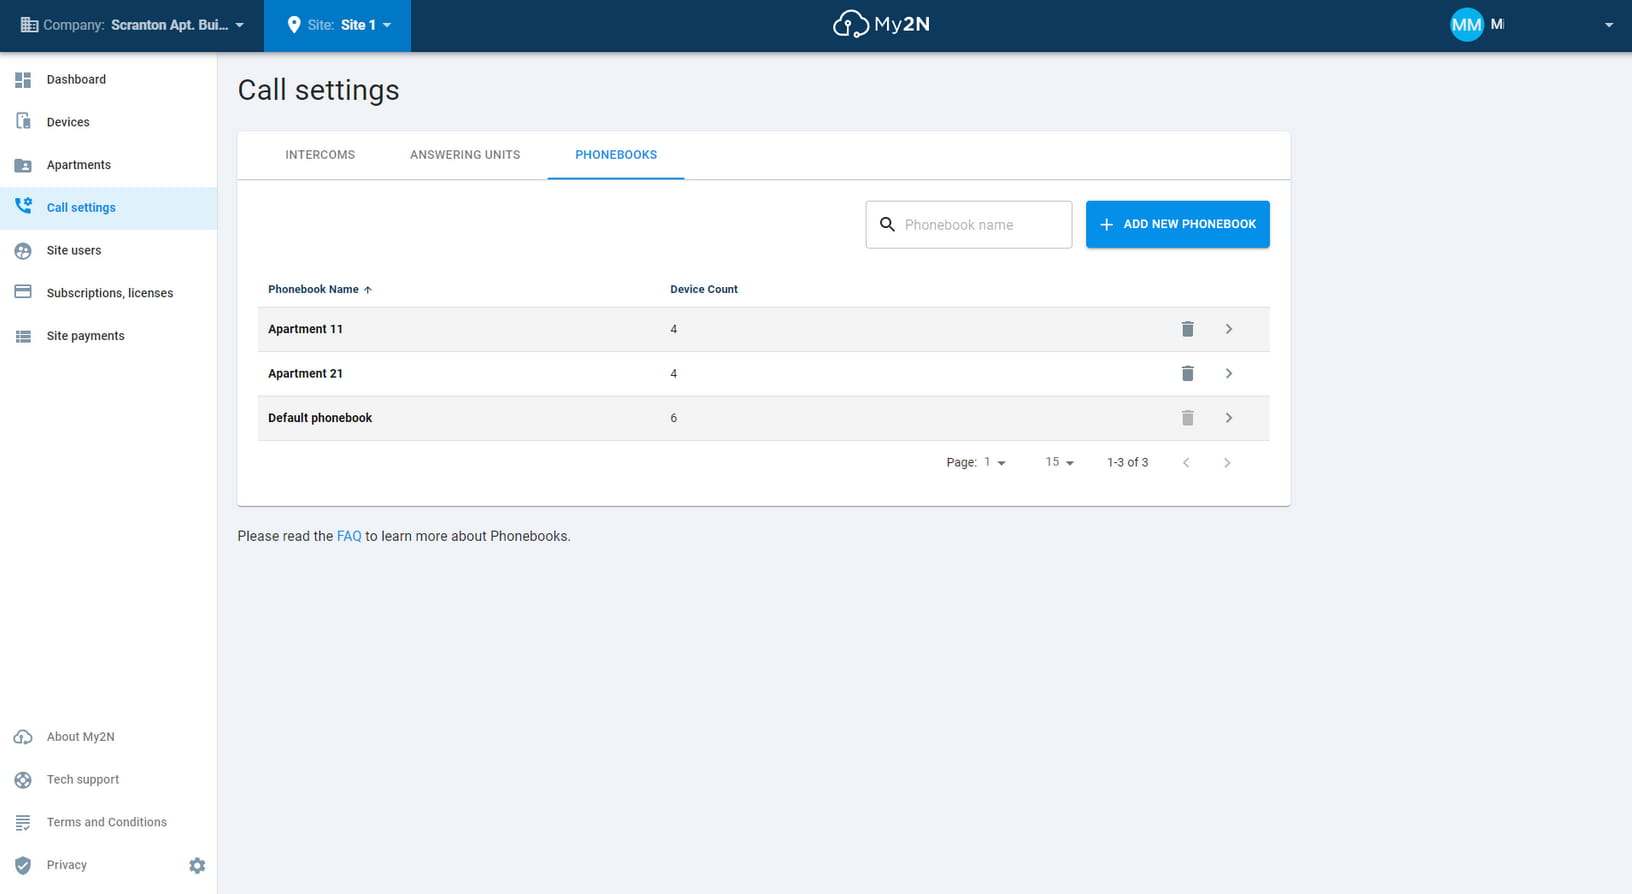This screenshot has width=1632, height=894.
Task: Sort by Phonebook Name column
Action: point(320,289)
